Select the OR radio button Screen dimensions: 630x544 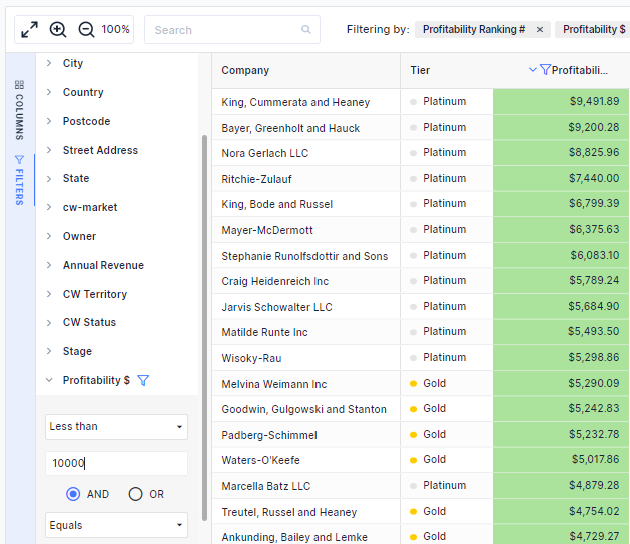[135, 494]
